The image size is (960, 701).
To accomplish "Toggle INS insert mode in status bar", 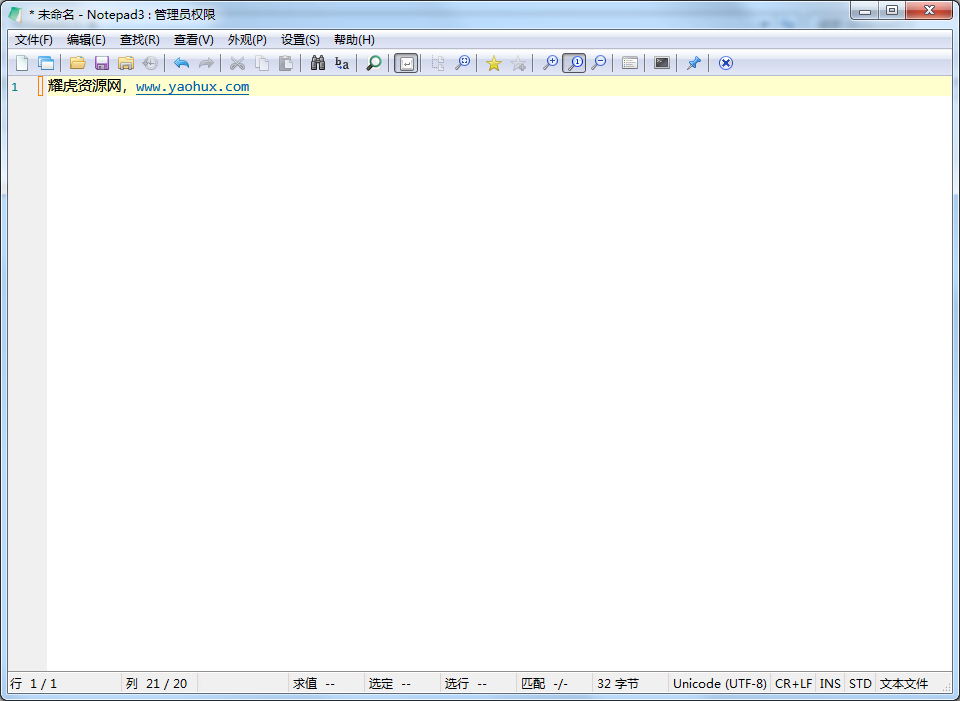I will [830, 684].
